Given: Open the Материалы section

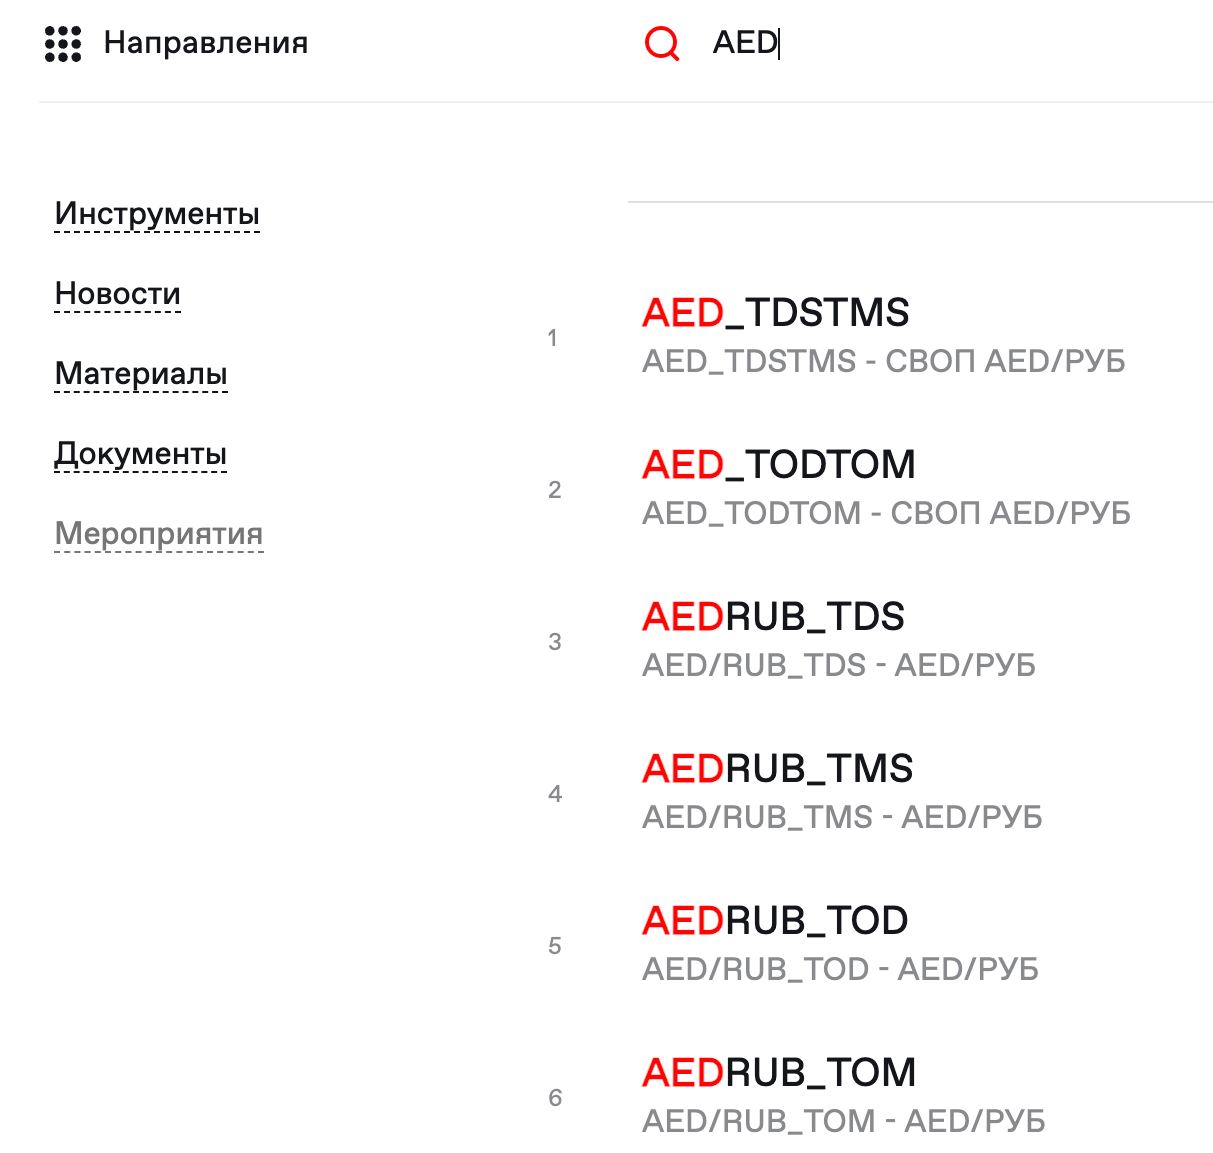Looking at the screenshot, I should pyautogui.click(x=141, y=374).
